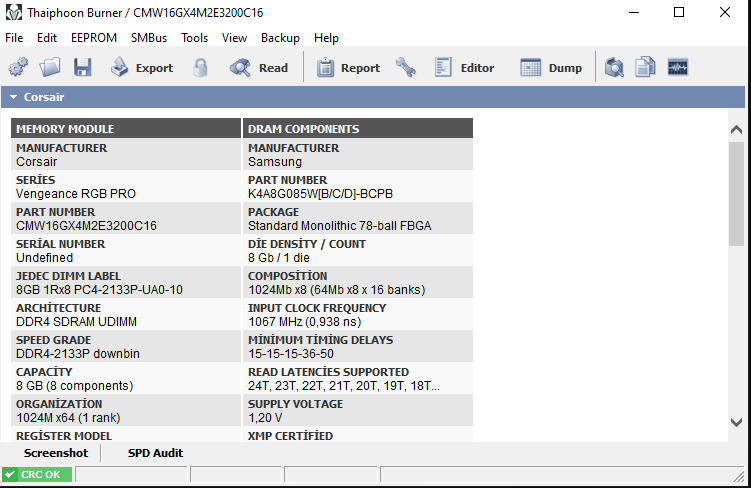Click the green checkmark in status bar

(10, 475)
